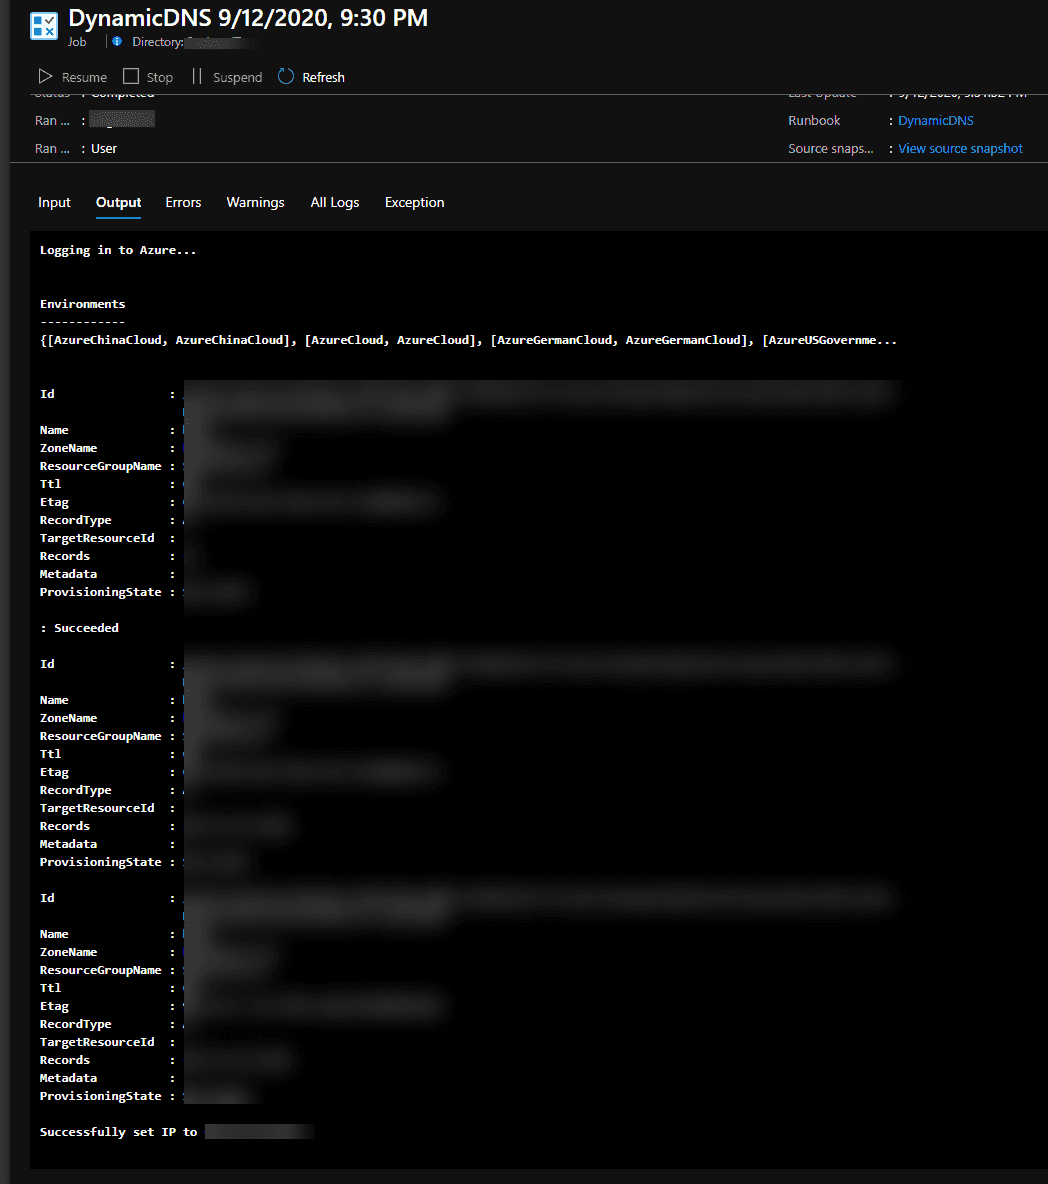This screenshot has width=1048, height=1184.
Task: Click the Suspend pause icon
Action: tap(197, 76)
